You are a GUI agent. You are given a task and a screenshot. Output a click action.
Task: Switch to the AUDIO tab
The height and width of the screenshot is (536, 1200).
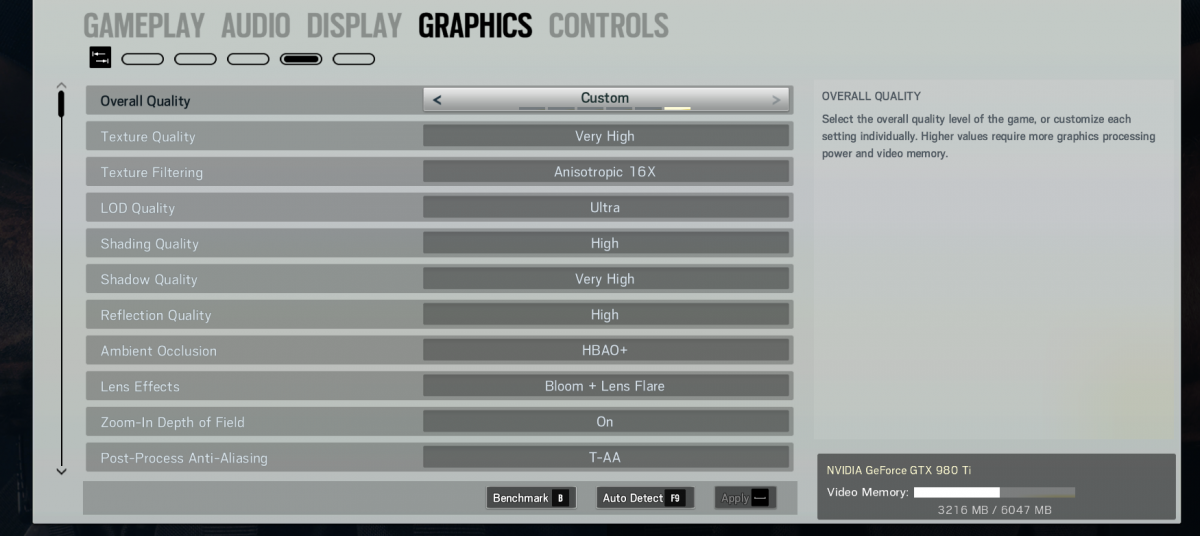click(256, 25)
